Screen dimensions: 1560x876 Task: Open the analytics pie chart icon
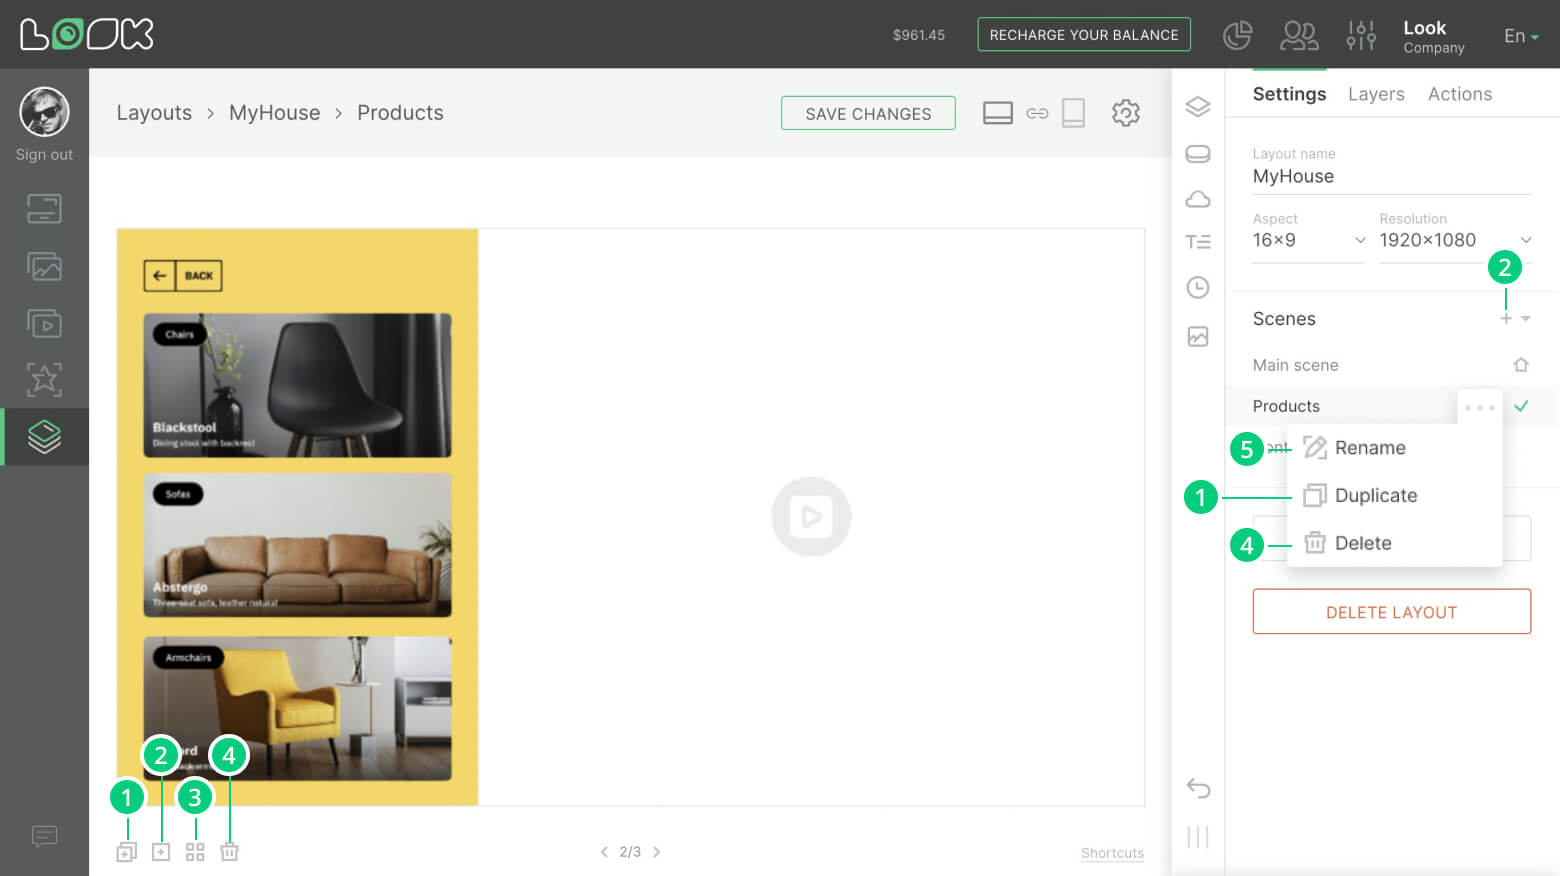pyautogui.click(x=1237, y=35)
